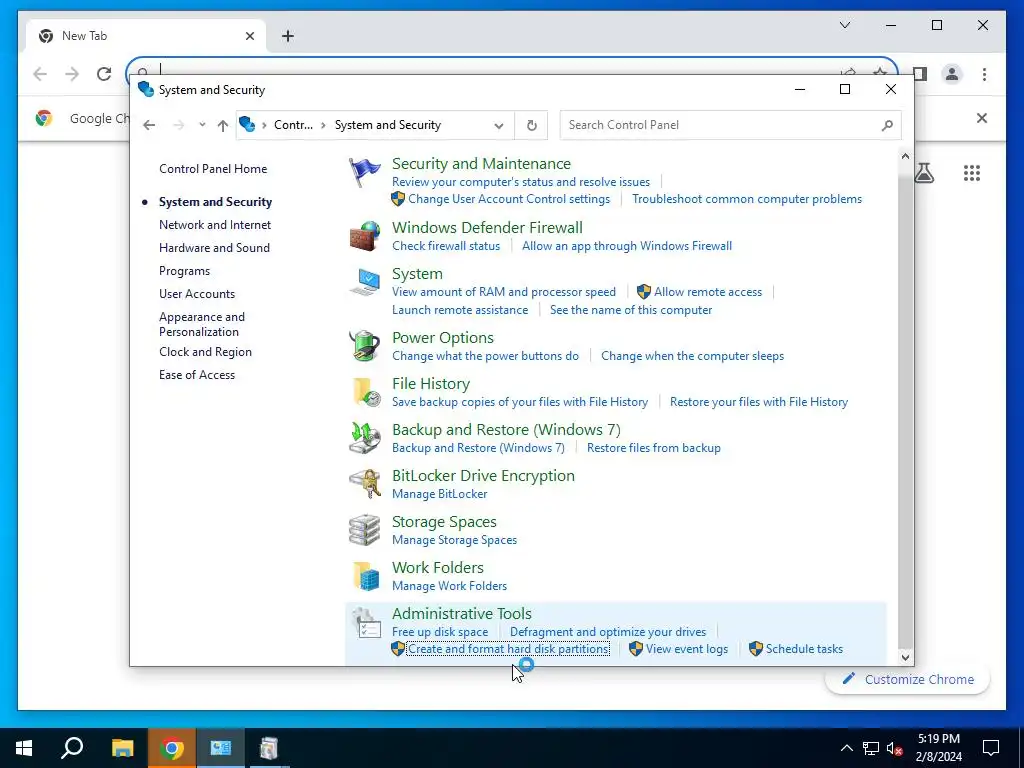This screenshot has height=768, width=1024.
Task: Open Ease of Access category
Action: coord(197,375)
